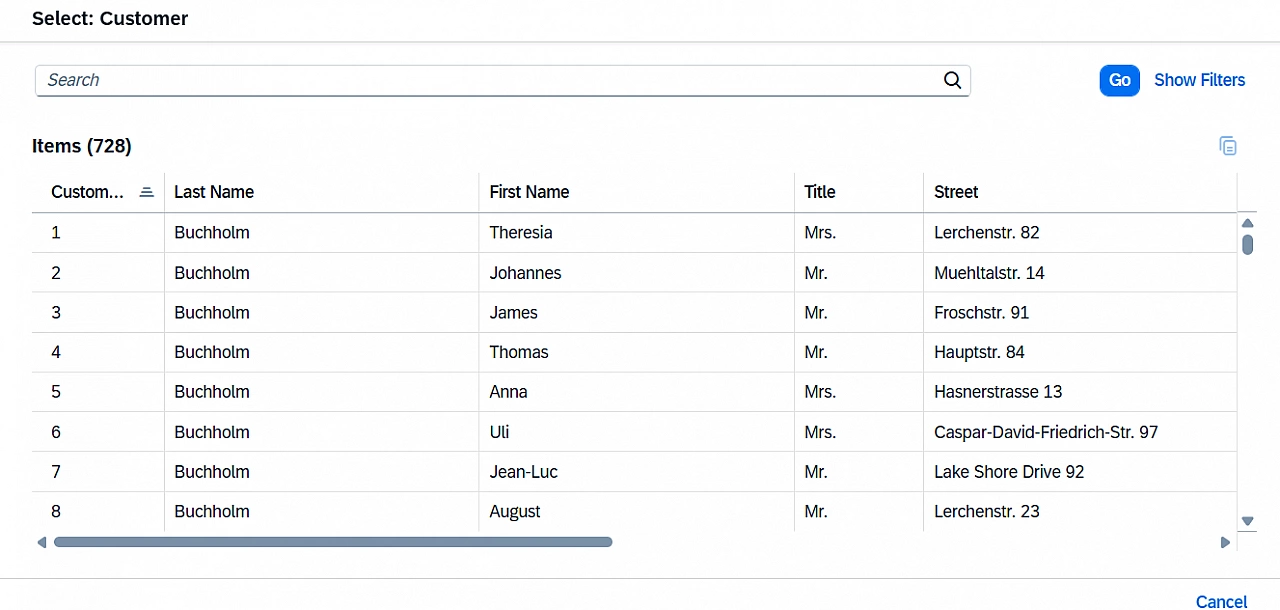Choose customer 6 with first name Uli
1280x610 pixels.
[x=499, y=432]
